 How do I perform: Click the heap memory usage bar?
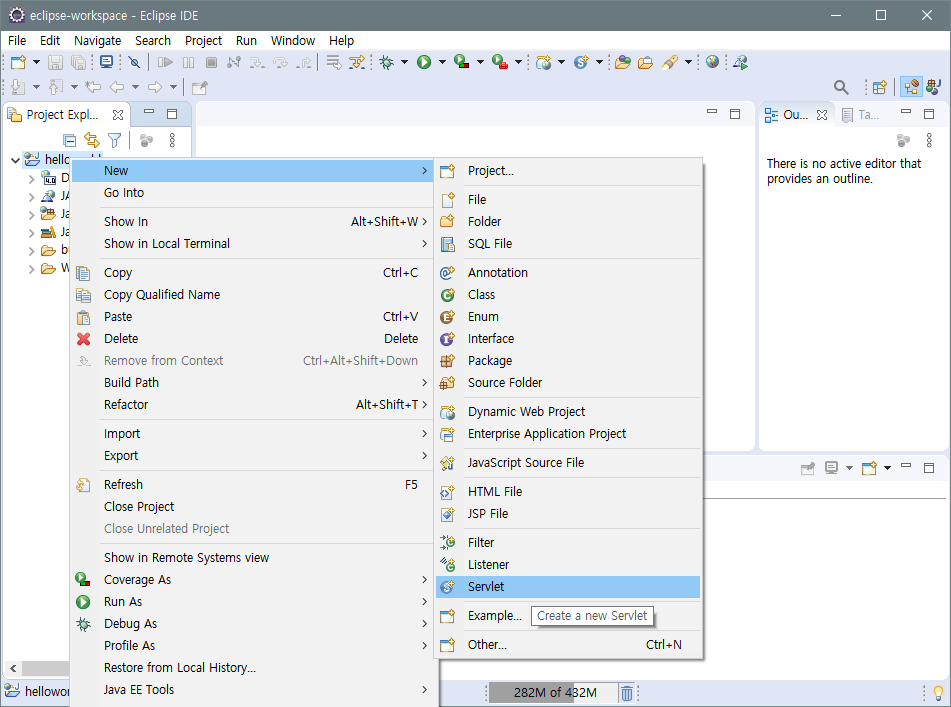point(554,692)
